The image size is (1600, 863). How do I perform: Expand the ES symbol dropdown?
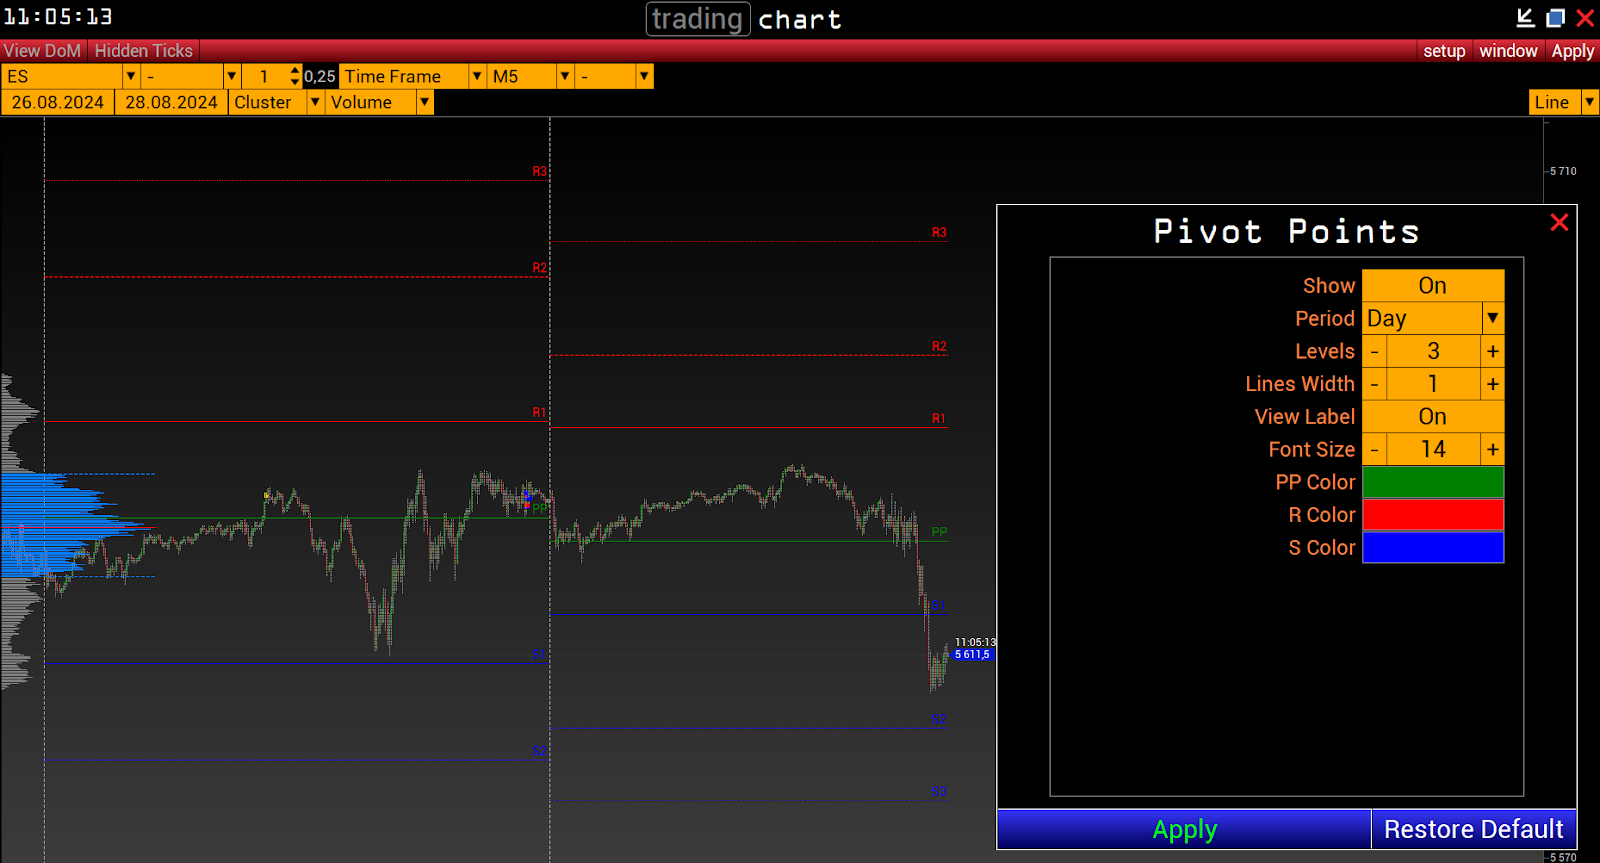[130, 76]
